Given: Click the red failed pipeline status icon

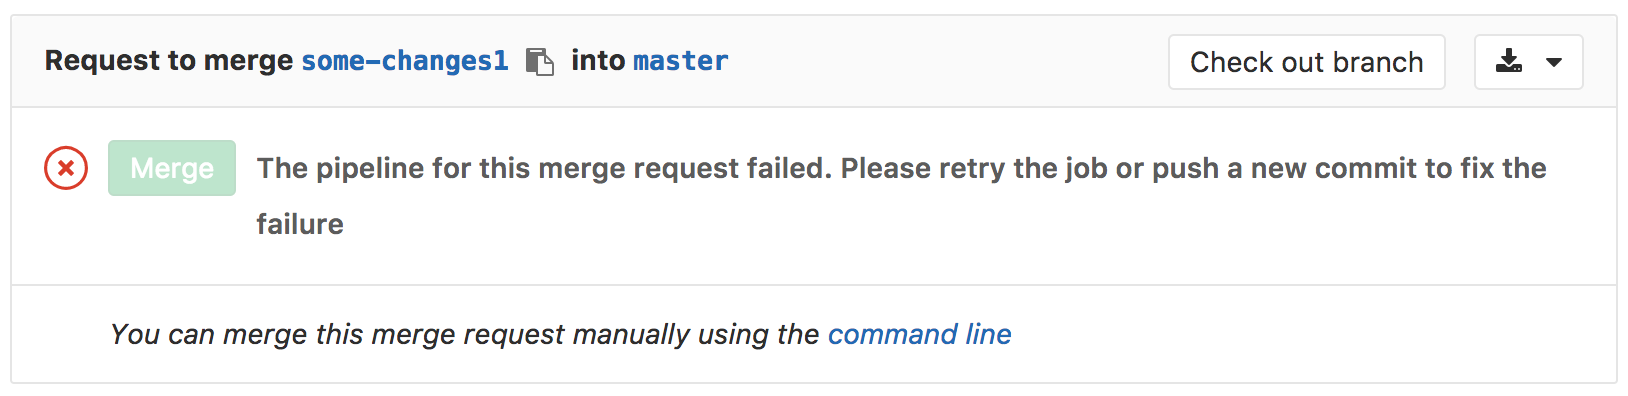Looking at the screenshot, I should pos(66,168).
